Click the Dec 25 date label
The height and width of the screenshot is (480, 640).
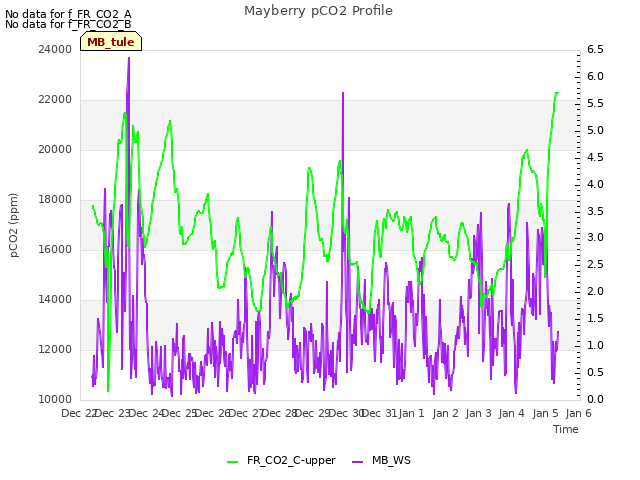179,413
